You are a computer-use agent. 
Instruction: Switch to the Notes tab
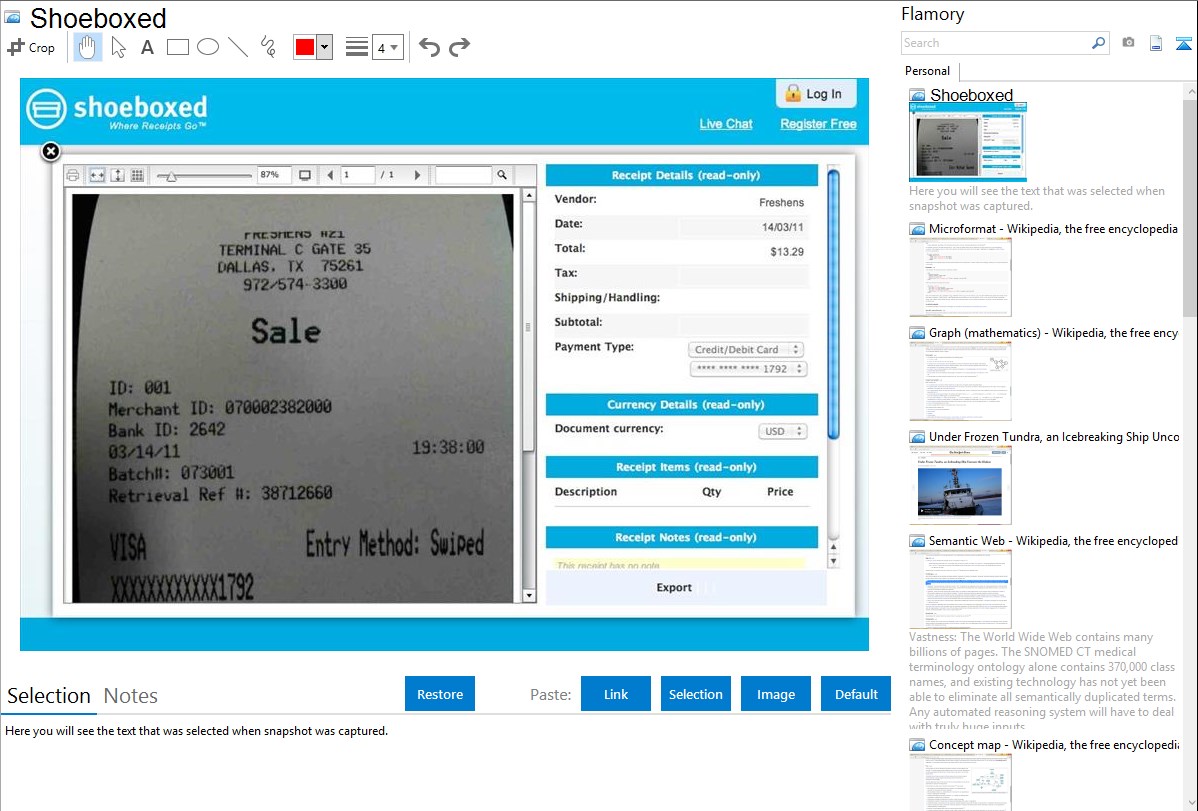tap(131, 696)
